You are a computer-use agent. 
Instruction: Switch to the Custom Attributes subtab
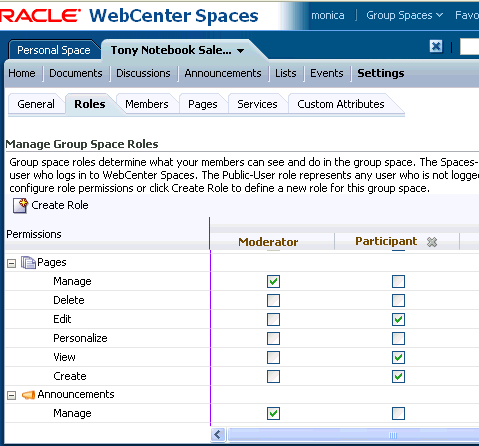click(x=341, y=104)
